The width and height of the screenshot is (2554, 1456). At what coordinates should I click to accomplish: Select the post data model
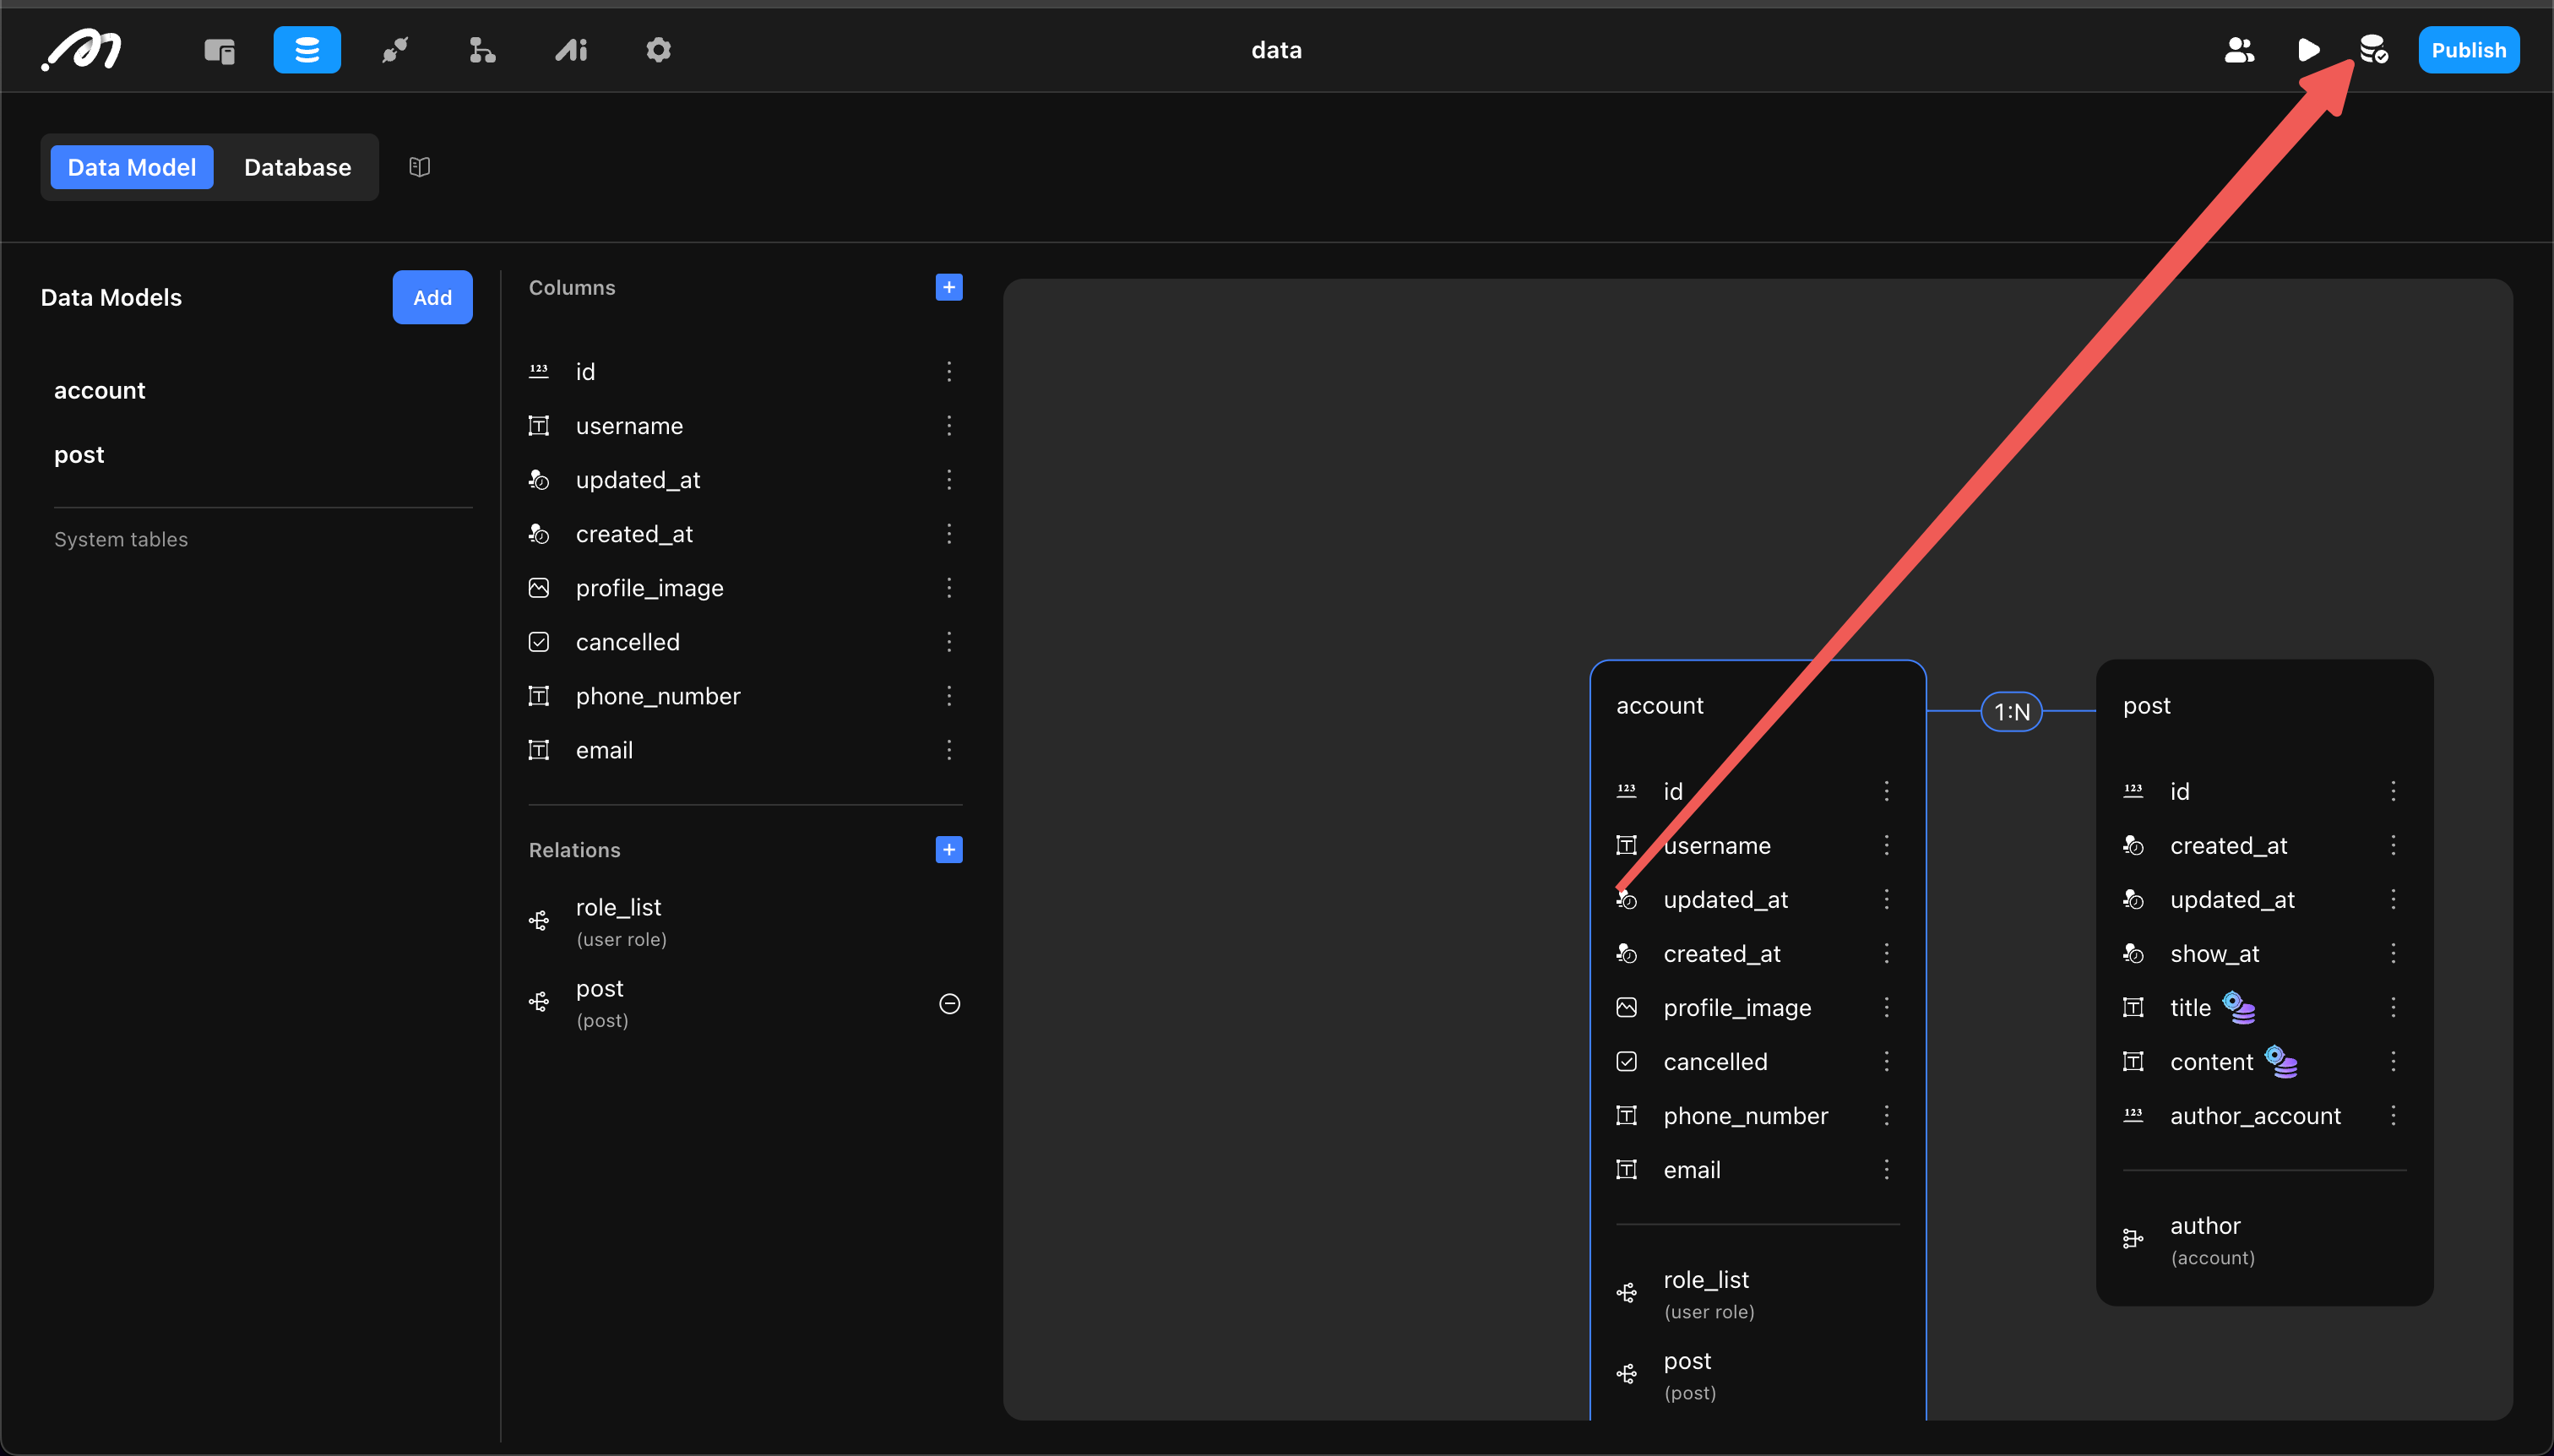click(x=79, y=455)
